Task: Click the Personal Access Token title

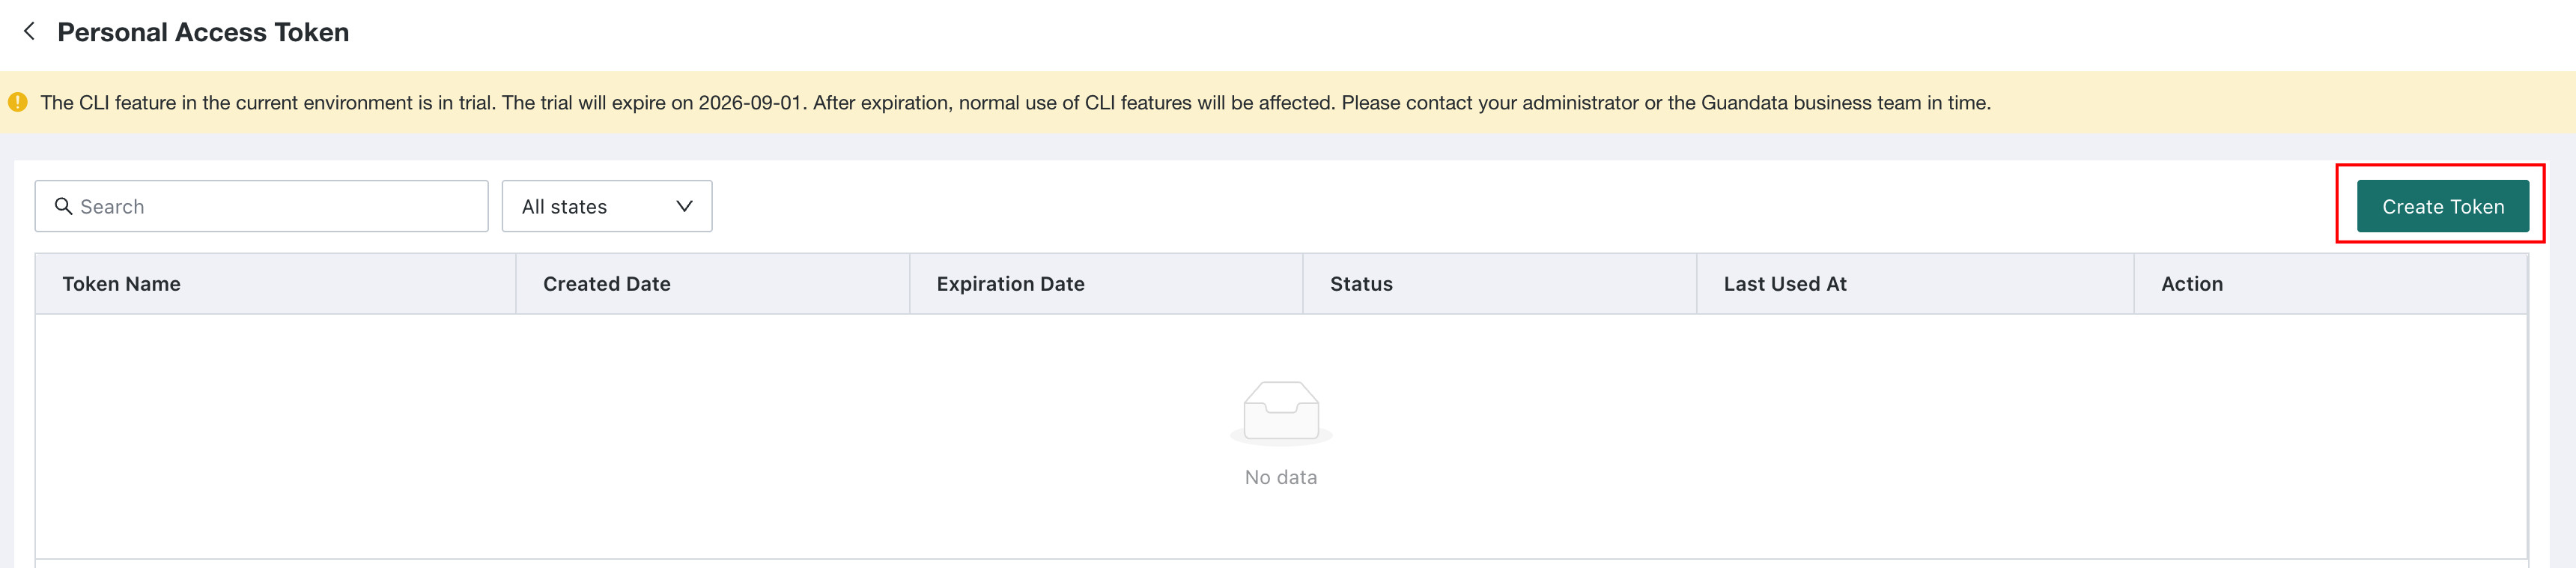Action: click(203, 32)
